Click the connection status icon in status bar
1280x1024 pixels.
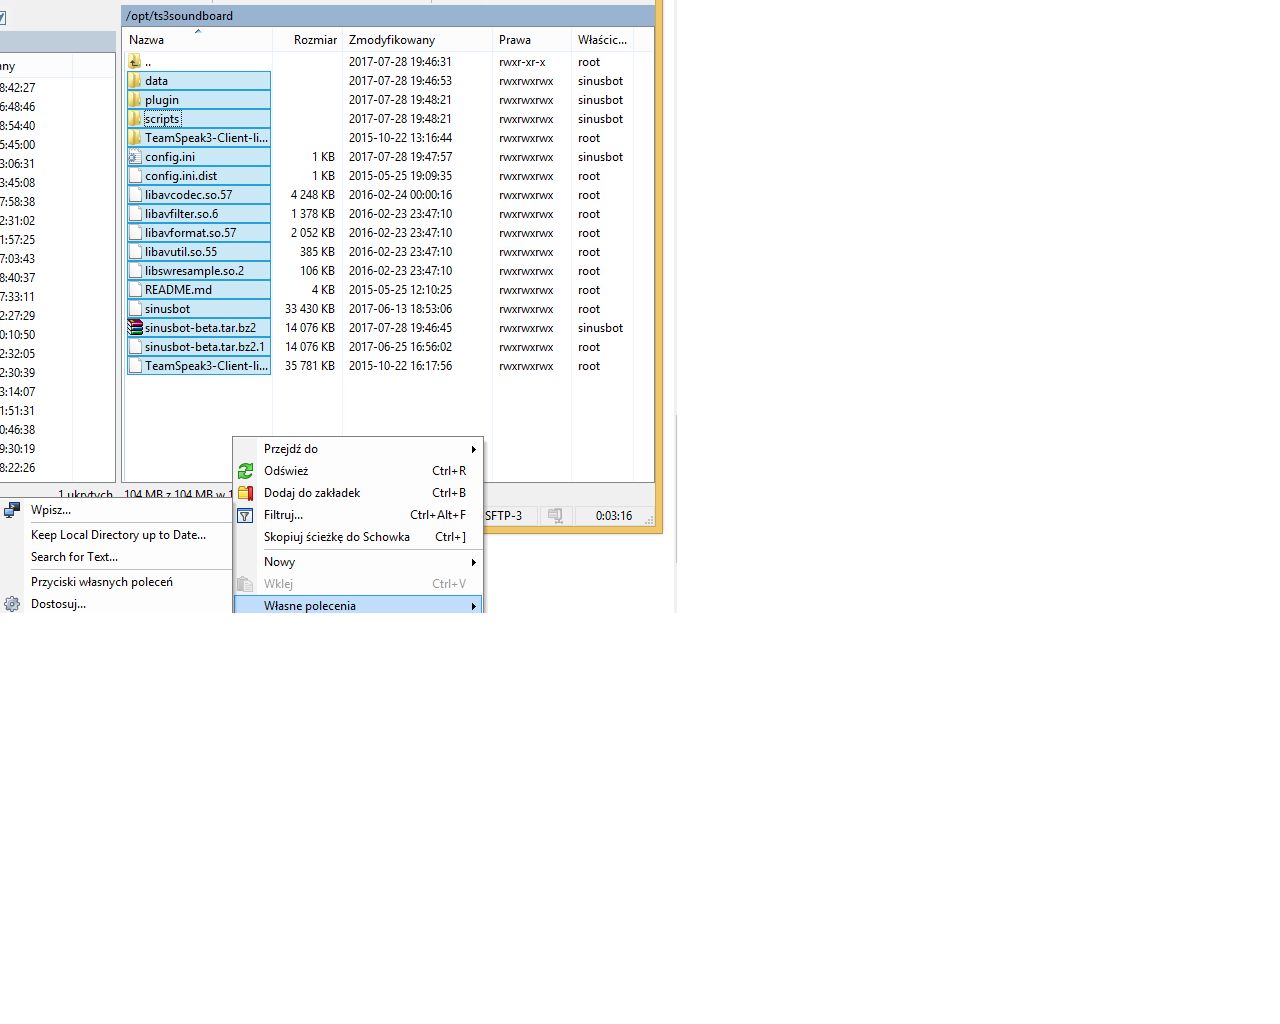(555, 516)
